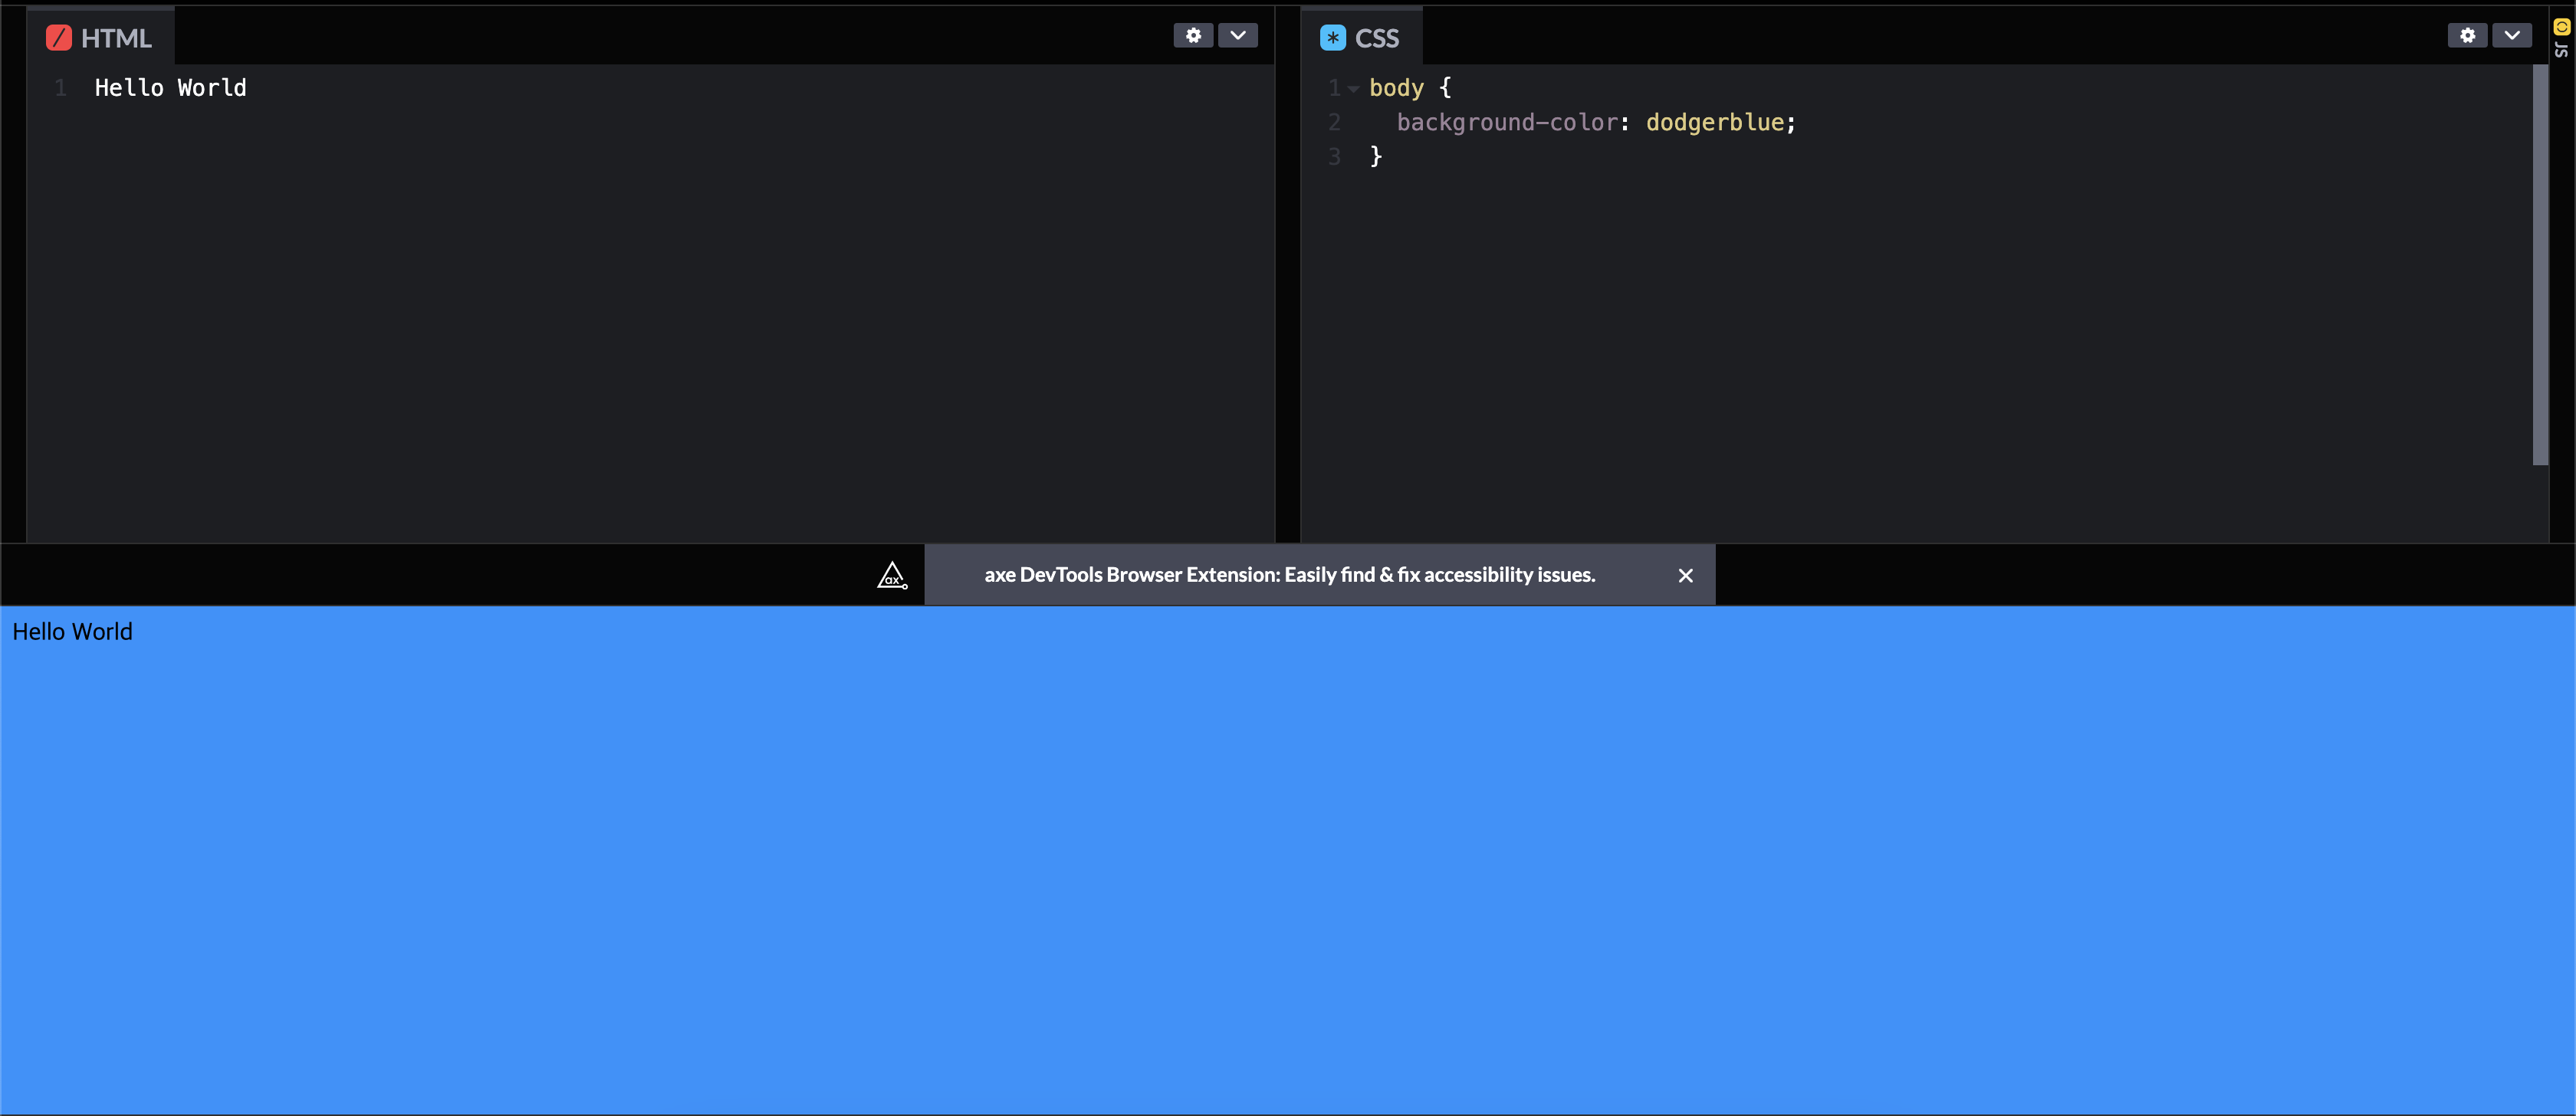Open the collapsed JS editor label

[2561, 49]
